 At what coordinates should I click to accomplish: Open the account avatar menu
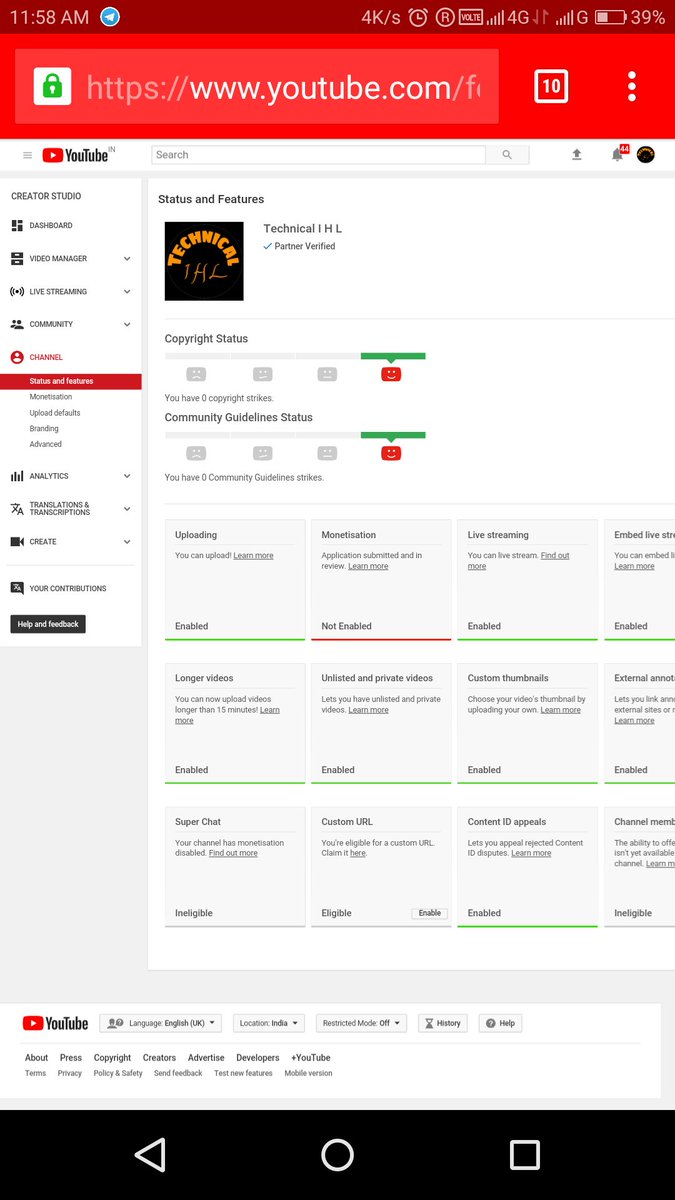646,155
